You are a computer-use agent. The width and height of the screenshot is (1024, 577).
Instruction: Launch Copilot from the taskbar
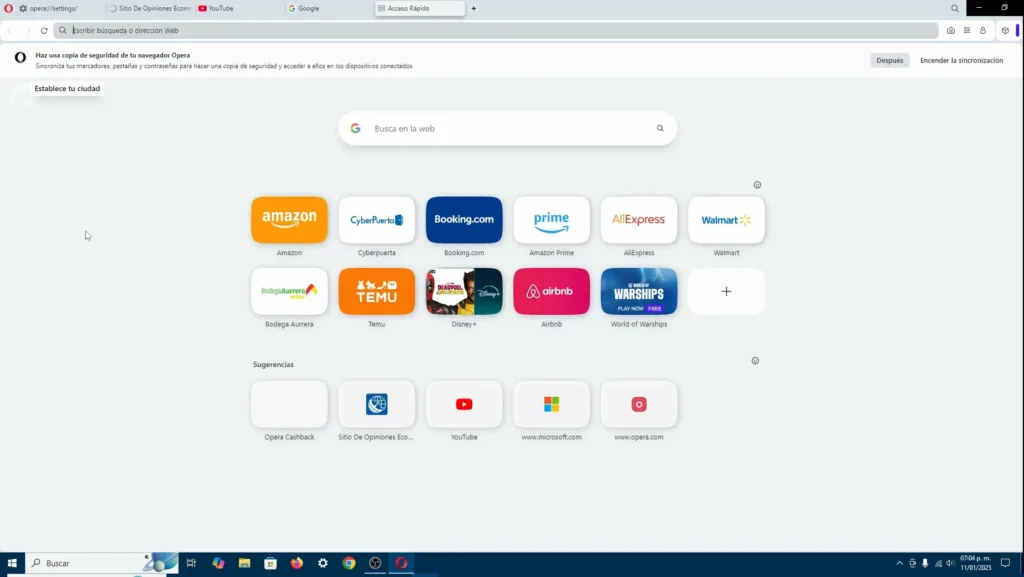tap(218, 563)
